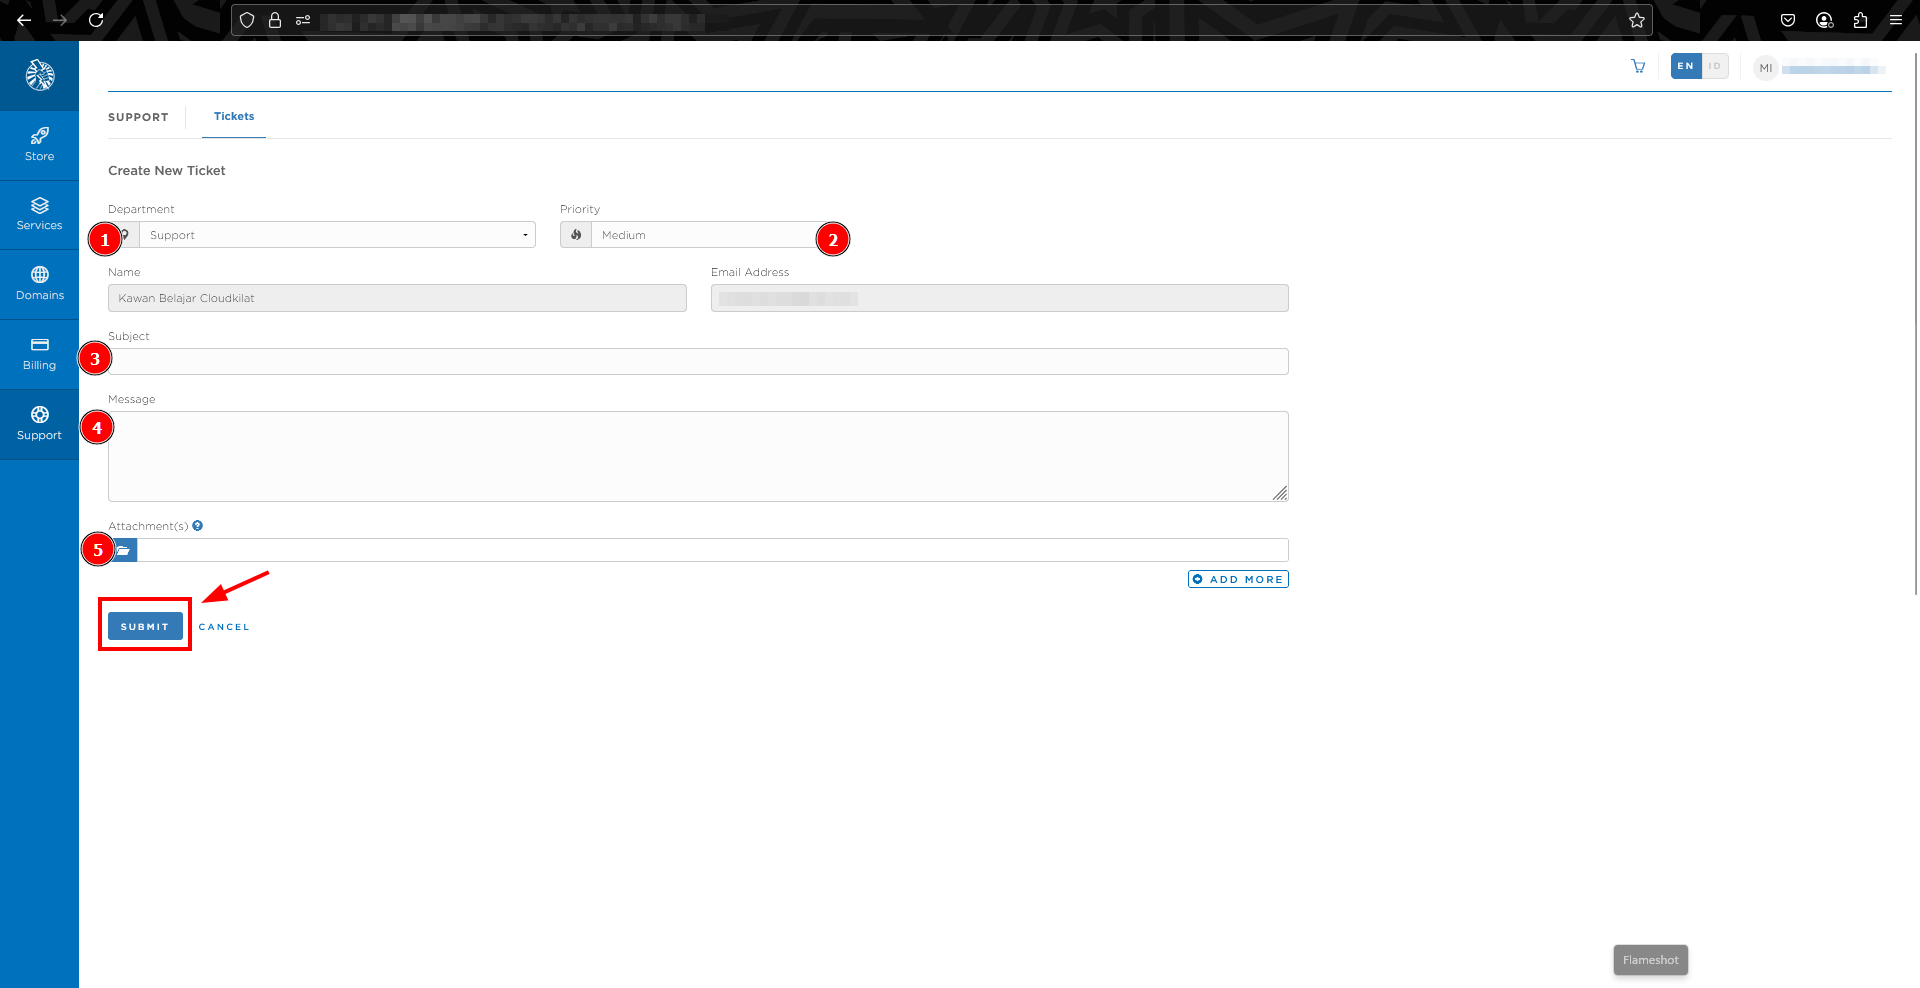Select the Tickets tab
Image resolution: width=1920 pixels, height=988 pixels.
coord(234,117)
